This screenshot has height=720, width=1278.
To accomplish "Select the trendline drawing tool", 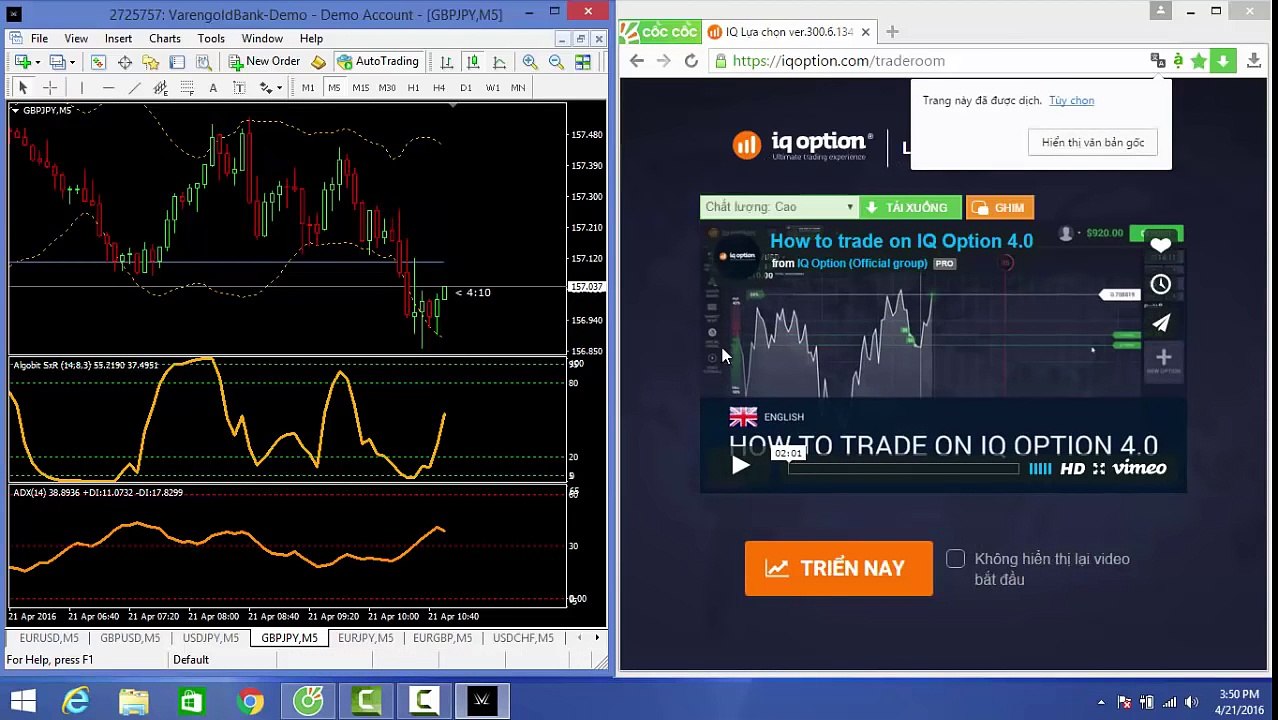I will point(134,88).
